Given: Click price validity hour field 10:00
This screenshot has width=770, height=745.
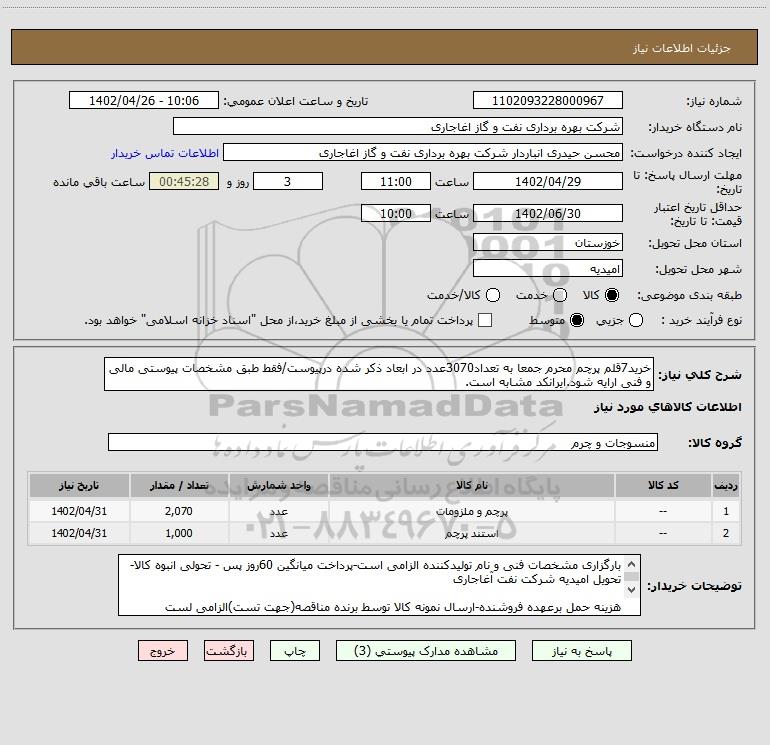Looking at the screenshot, I should (x=396, y=213).
